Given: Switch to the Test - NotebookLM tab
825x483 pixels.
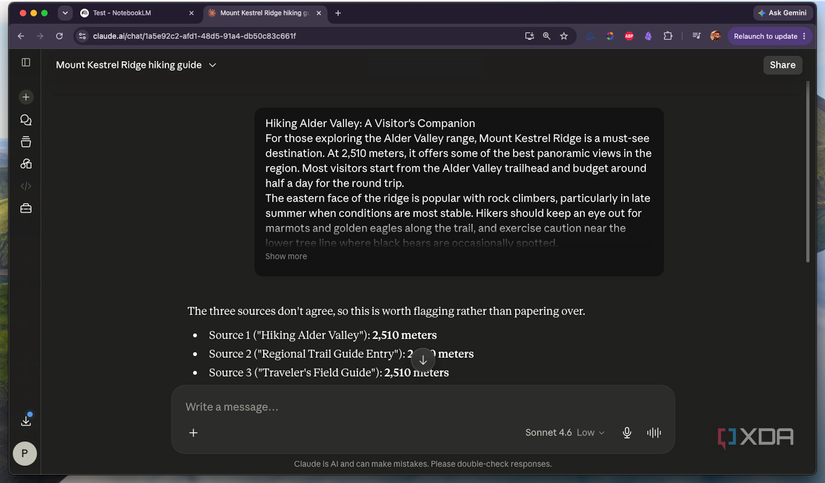Looking at the screenshot, I should [137, 13].
